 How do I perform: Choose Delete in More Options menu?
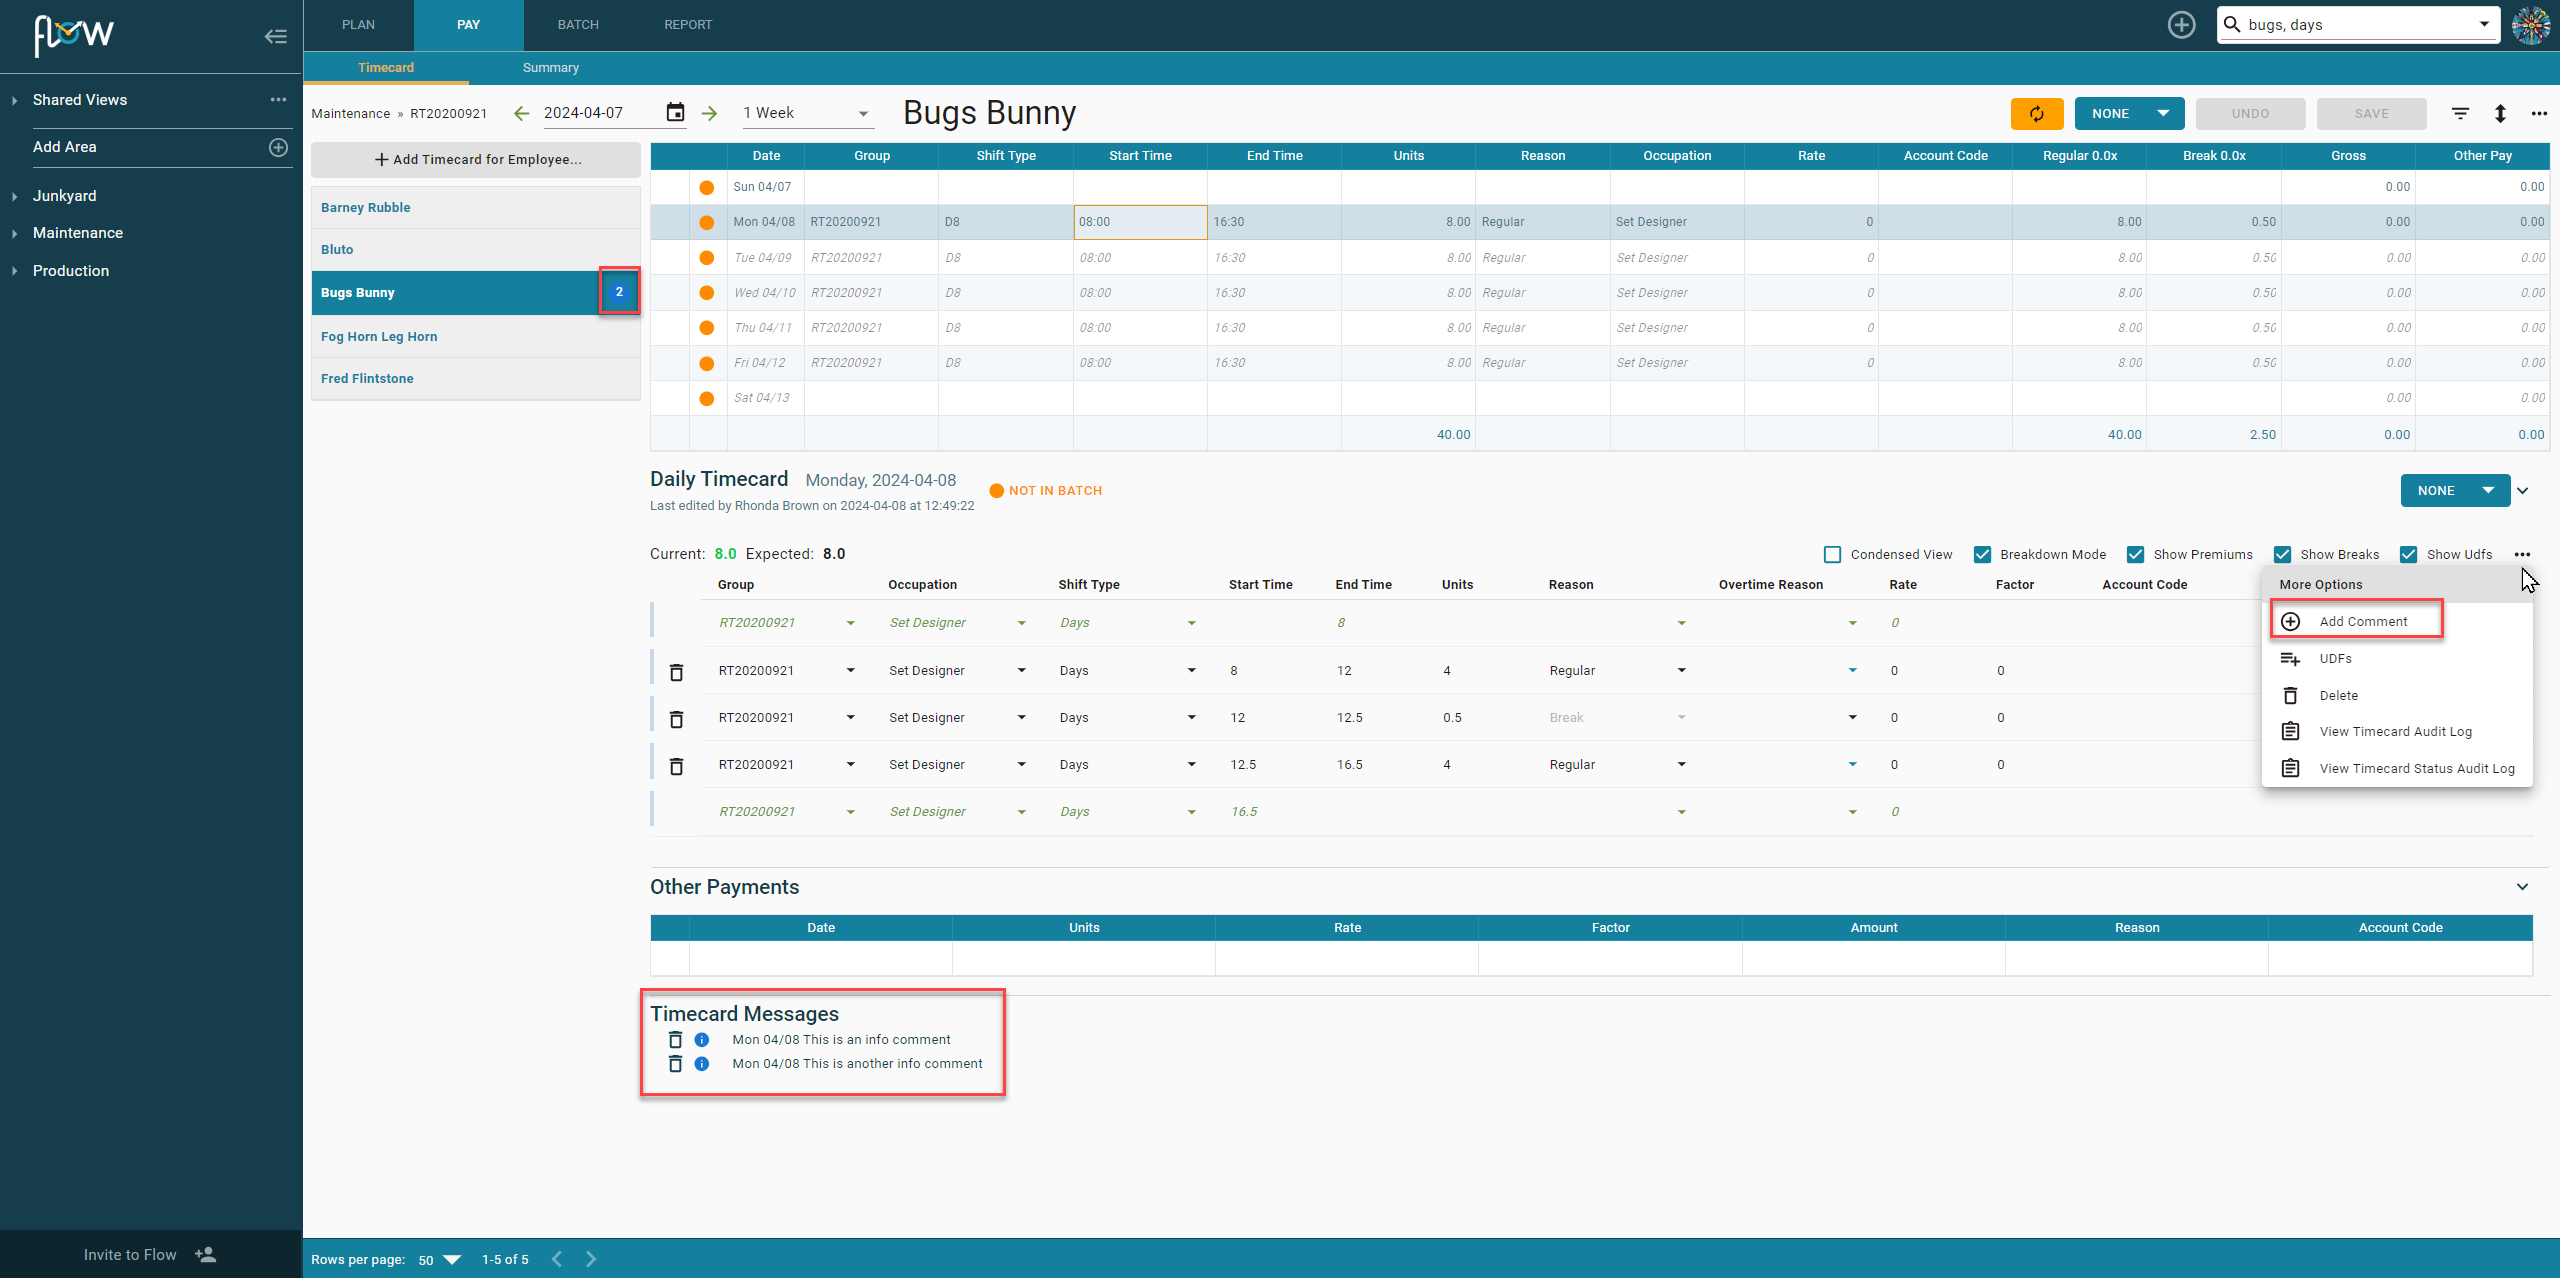[x=2398, y=695]
